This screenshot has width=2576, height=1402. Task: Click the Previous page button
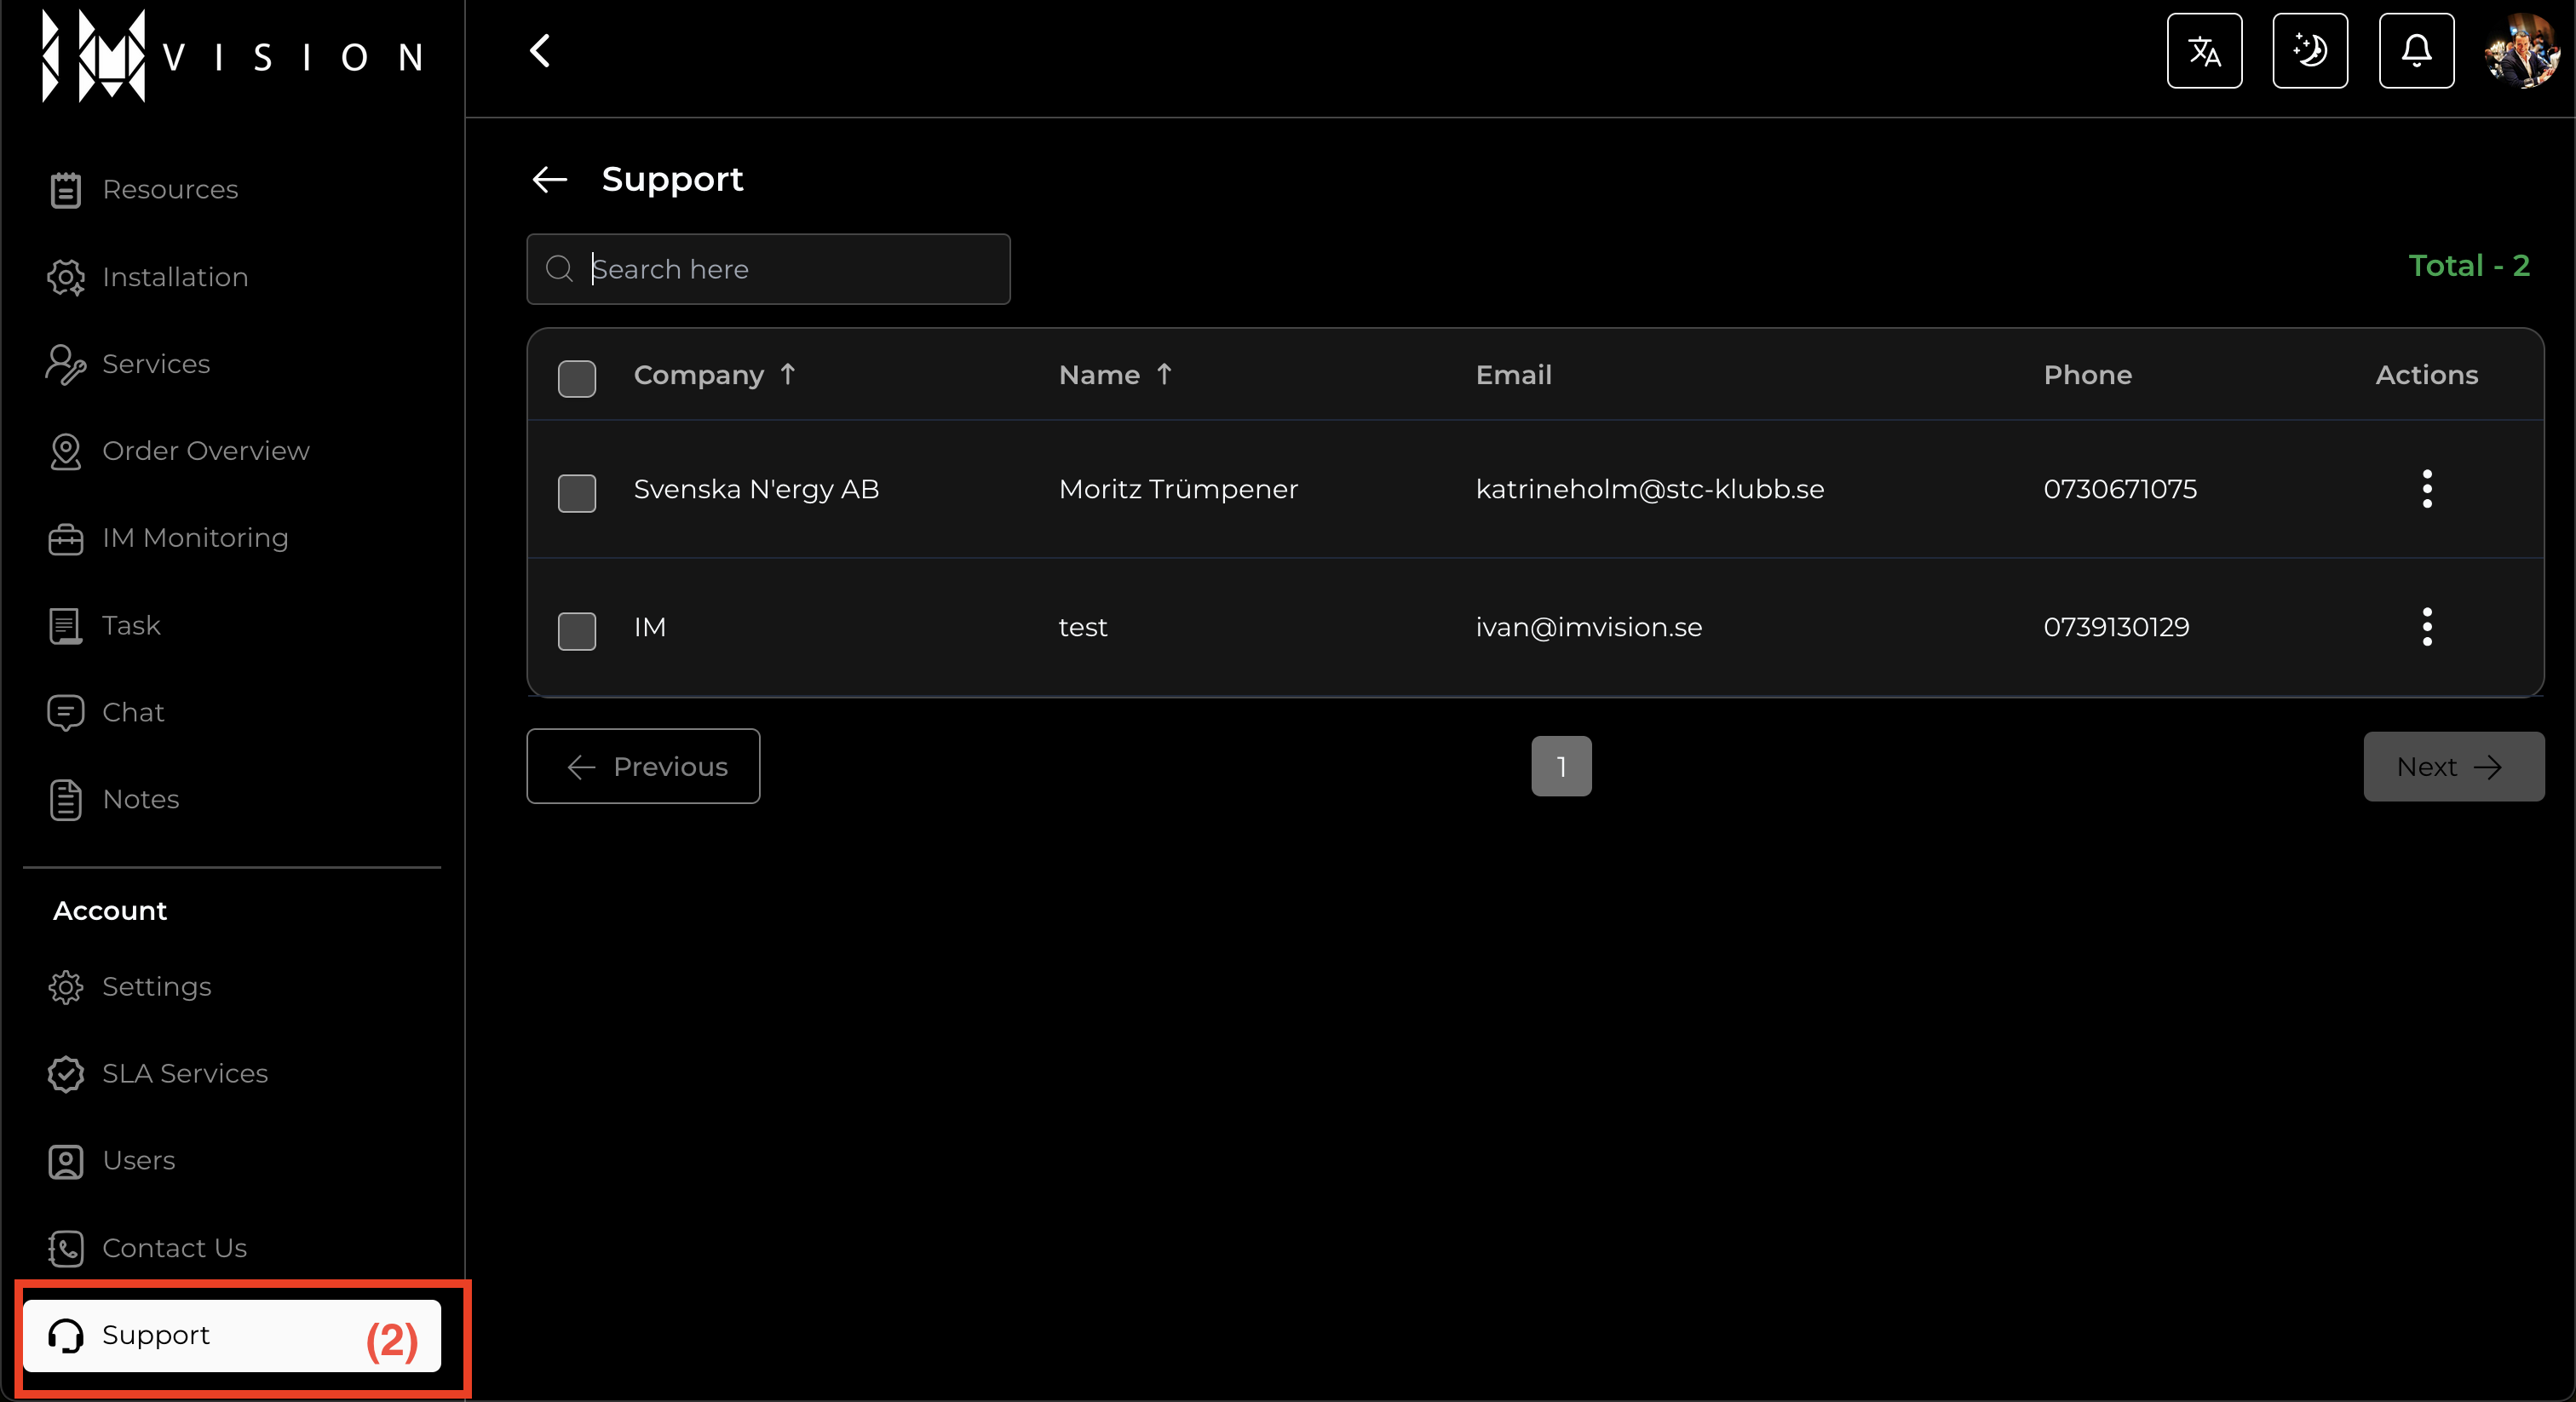tap(643, 766)
